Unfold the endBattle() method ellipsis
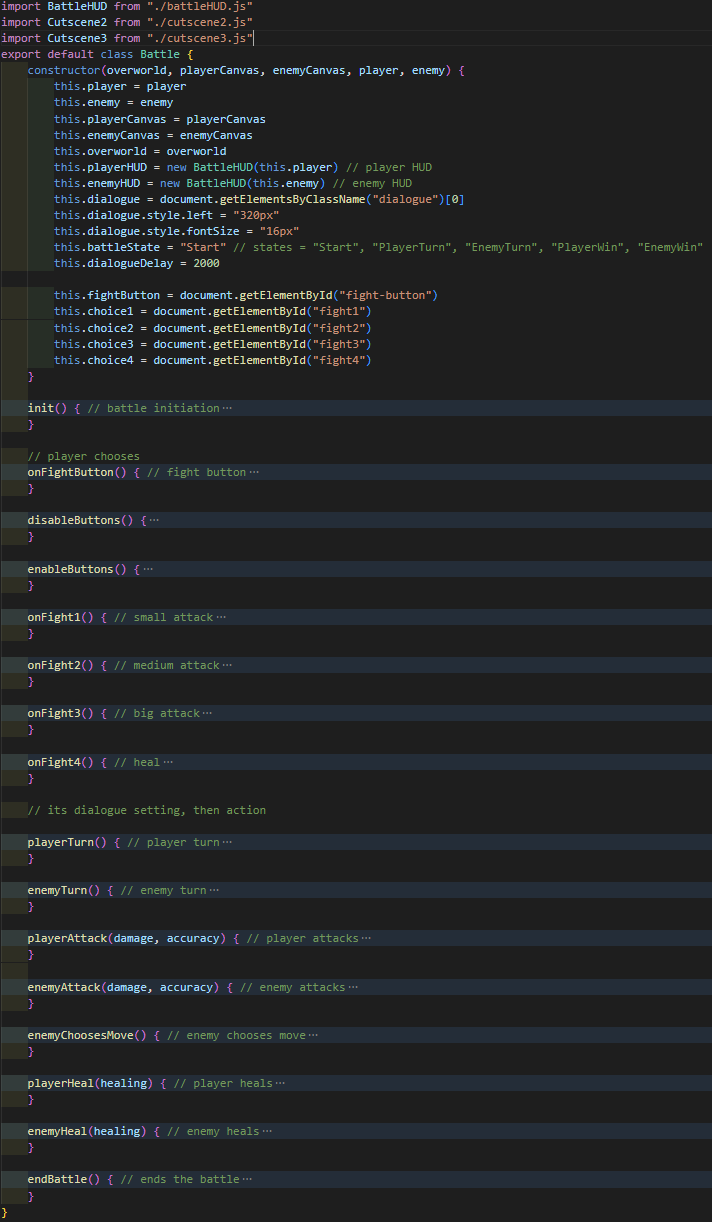Image resolution: width=712 pixels, height=1222 pixels. point(247,1179)
